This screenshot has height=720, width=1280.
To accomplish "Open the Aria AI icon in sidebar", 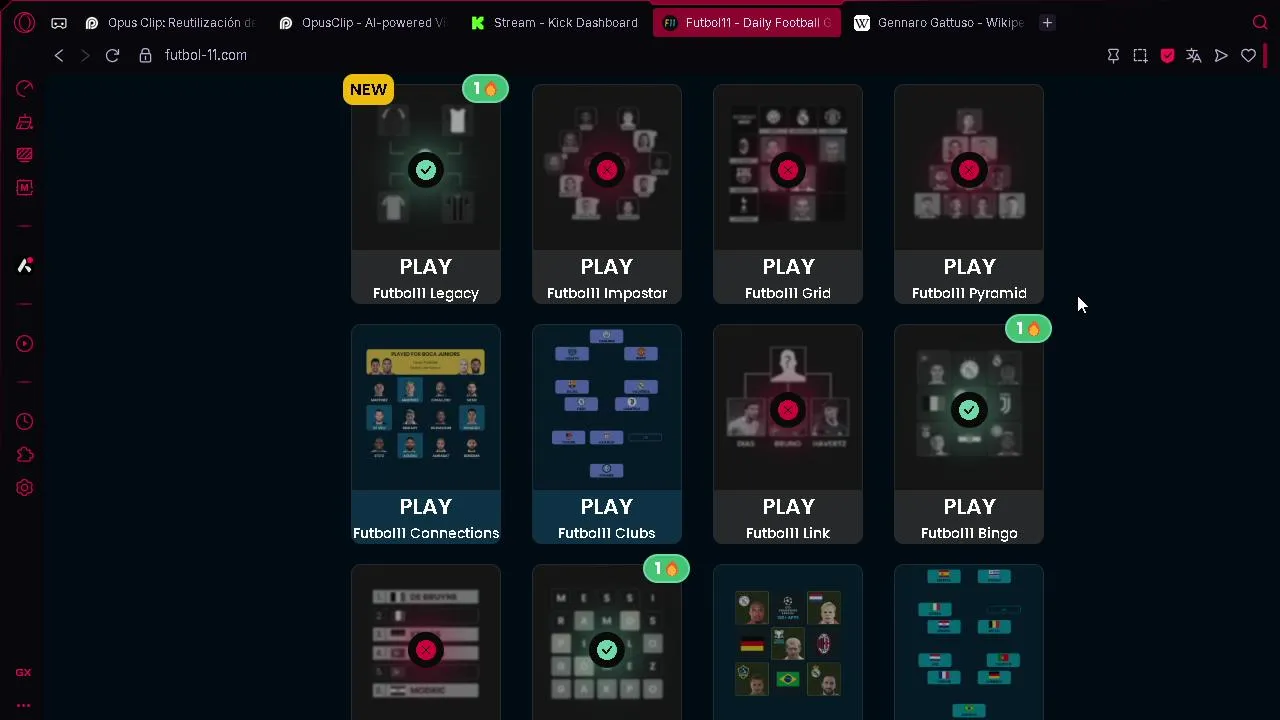I will click(x=25, y=265).
